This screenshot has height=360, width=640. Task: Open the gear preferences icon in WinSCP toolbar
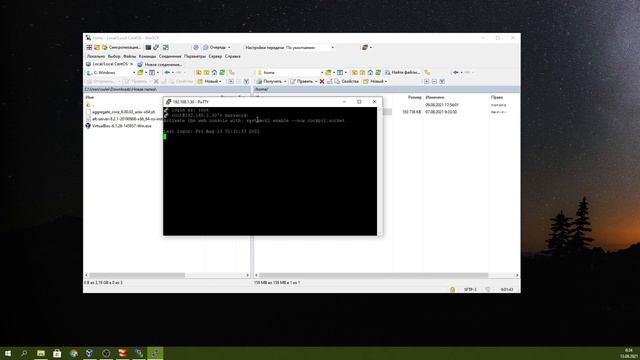[196, 47]
